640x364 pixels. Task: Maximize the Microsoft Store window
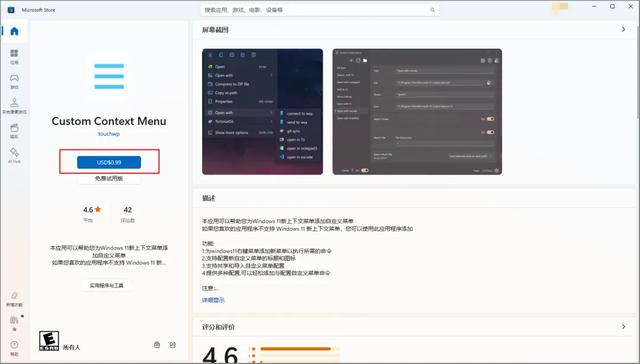click(612, 7)
